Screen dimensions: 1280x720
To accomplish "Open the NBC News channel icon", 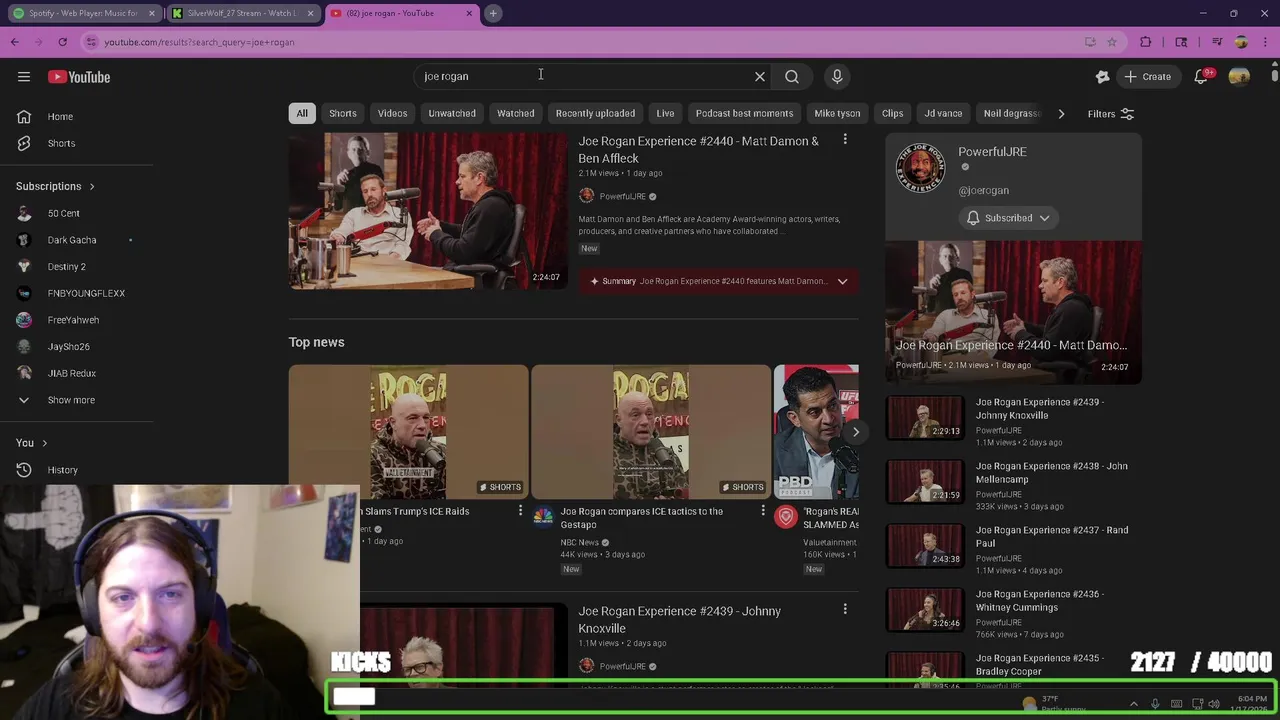I will pos(543,516).
